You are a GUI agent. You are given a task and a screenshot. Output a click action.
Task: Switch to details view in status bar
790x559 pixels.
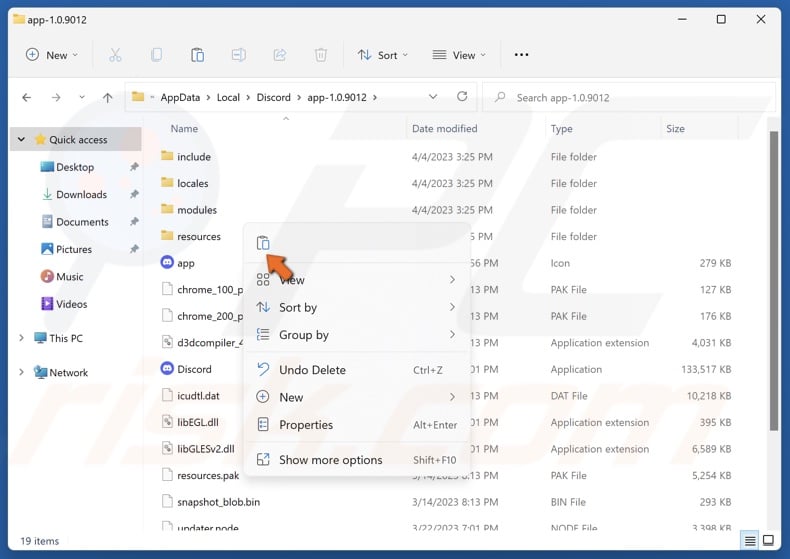[750, 541]
